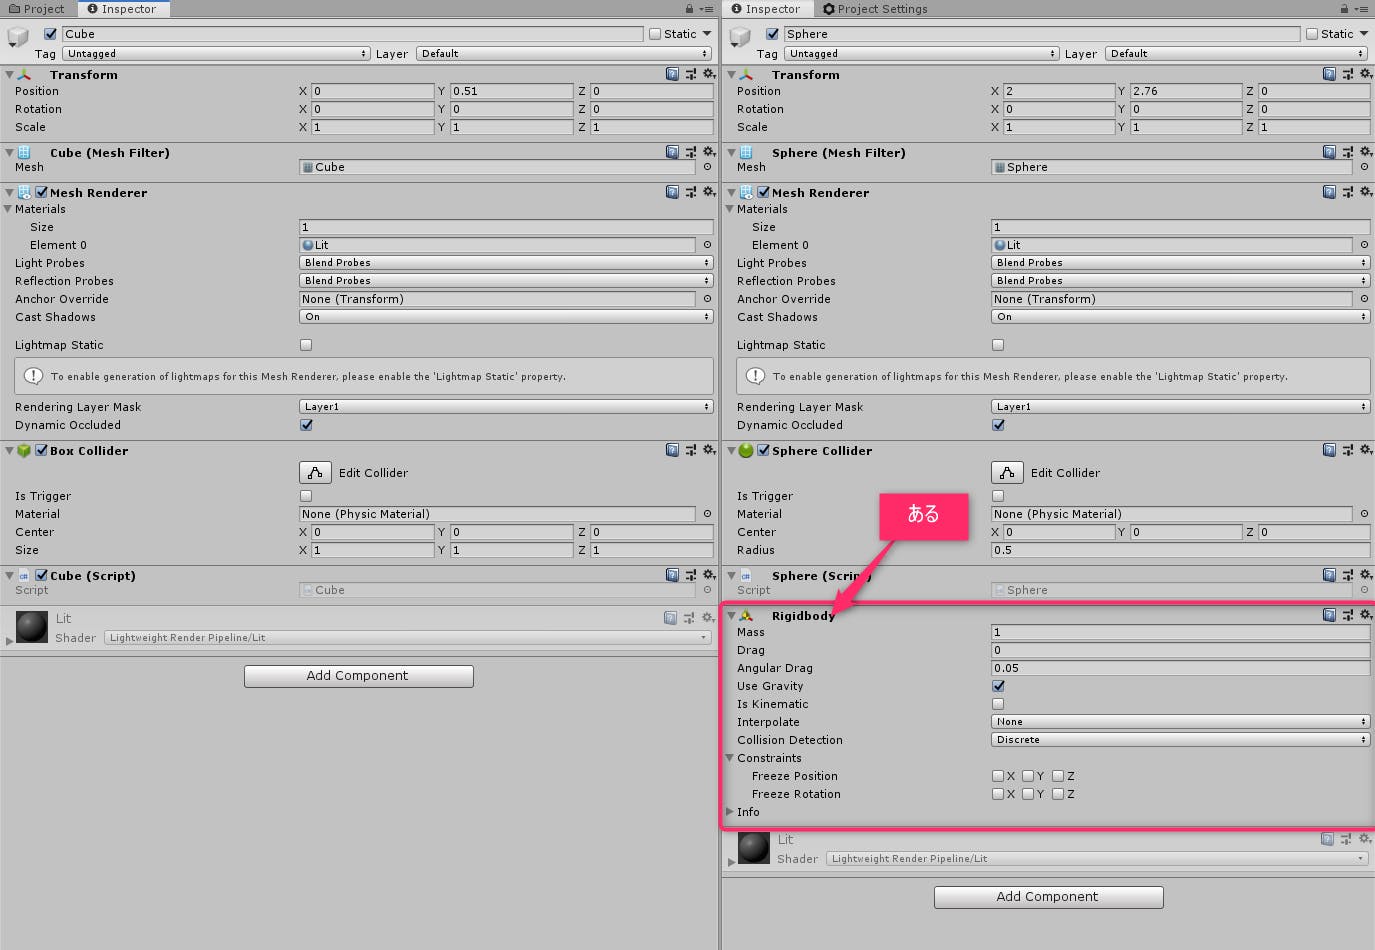Open gear menu of Sphere (Script) component
Image resolution: width=1375 pixels, height=950 pixels.
1366,575
